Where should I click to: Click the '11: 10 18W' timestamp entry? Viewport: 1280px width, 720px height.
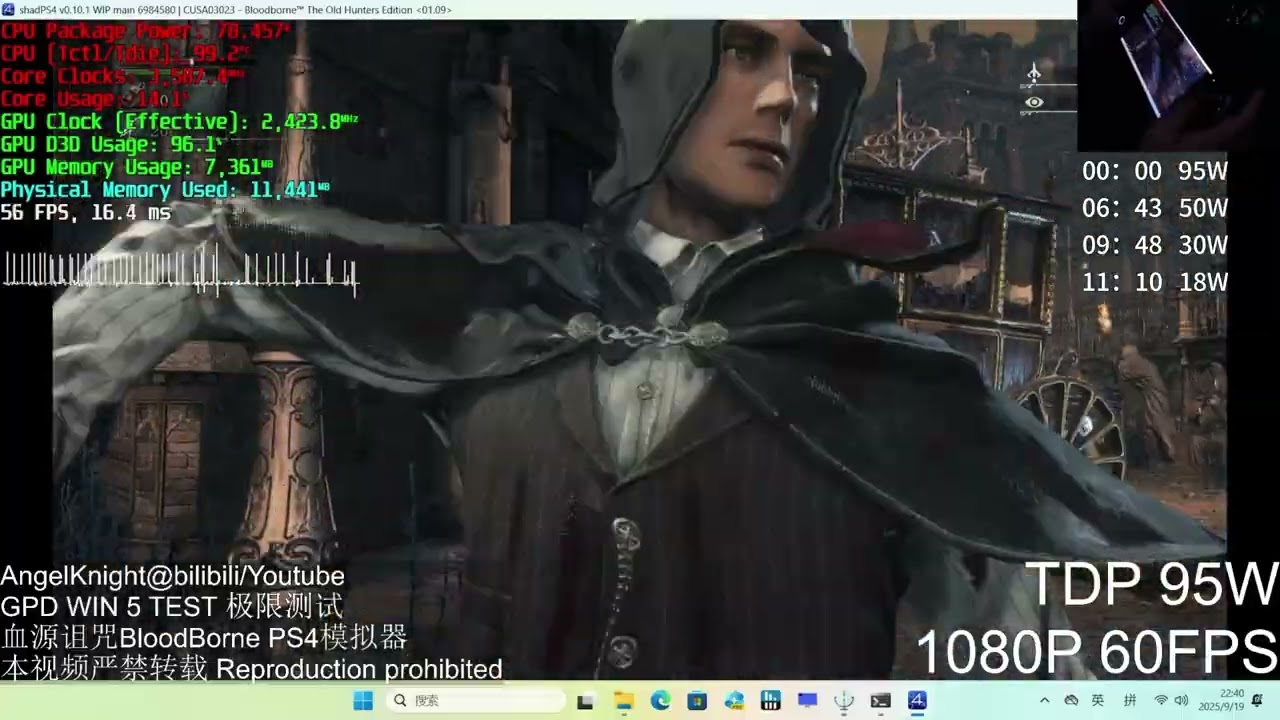1155,282
